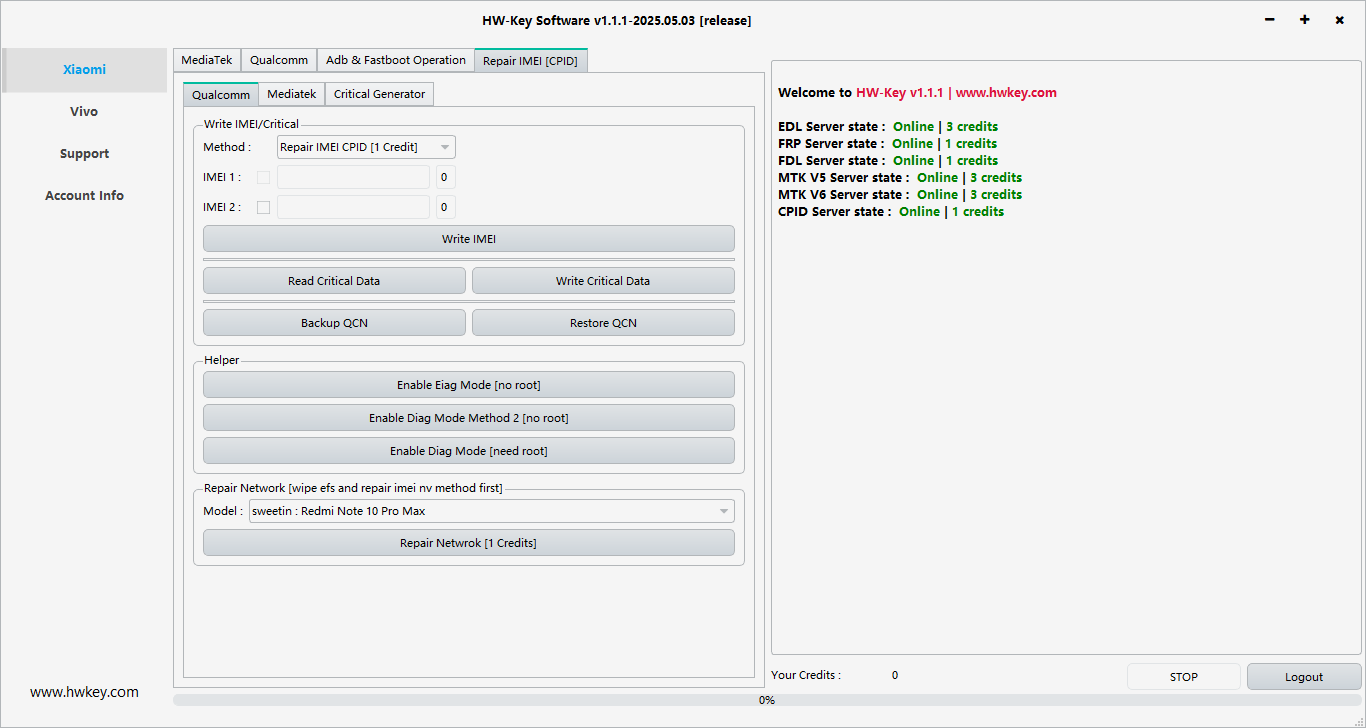Click the Restore QCN button
The image size is (1366, 728).
click(x=603, y=323)
